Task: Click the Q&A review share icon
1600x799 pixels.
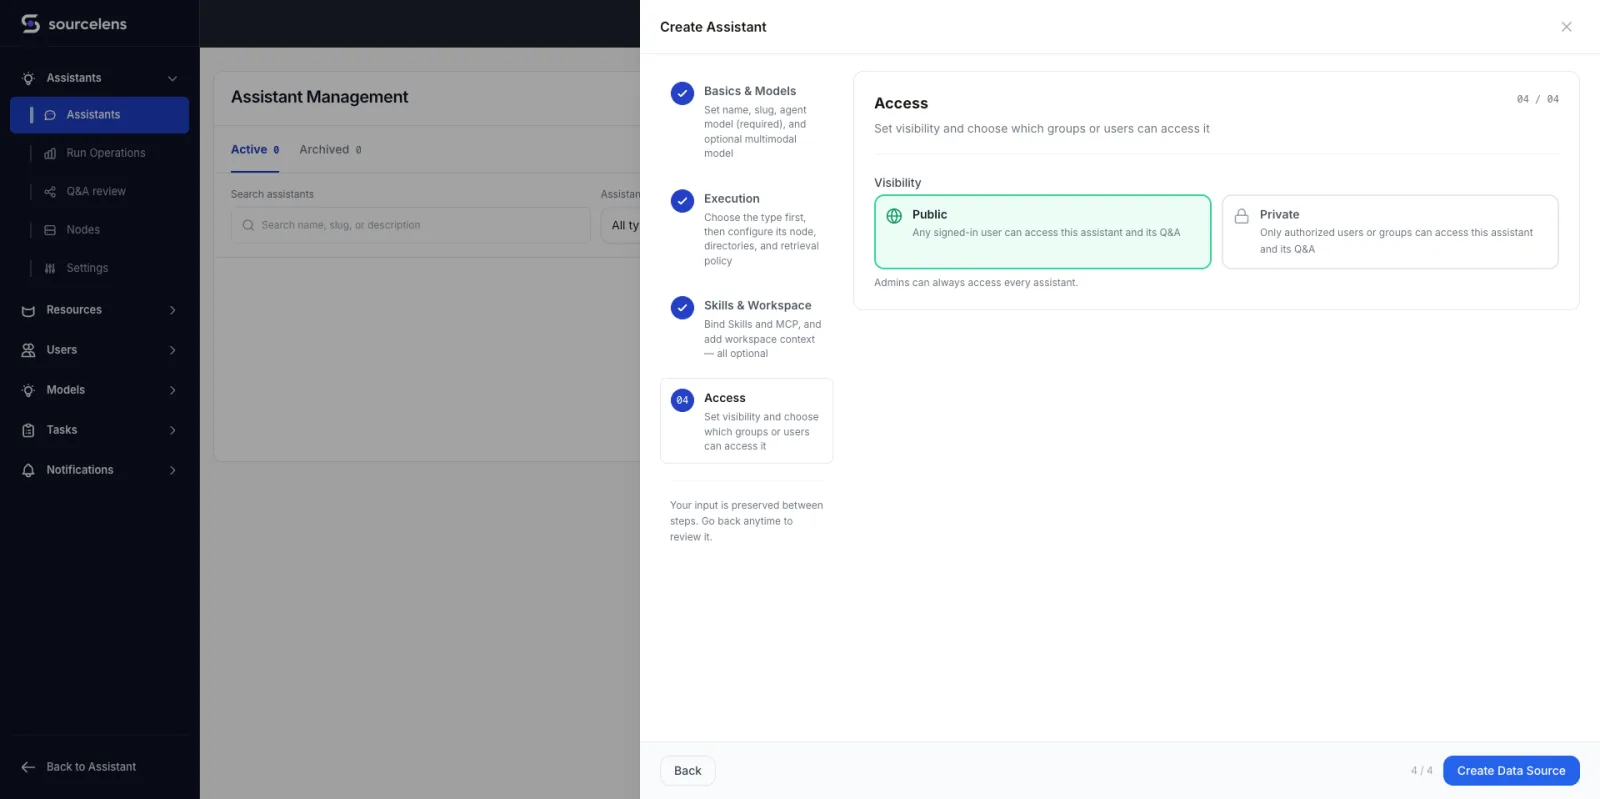Action: (x=50, y=192)
